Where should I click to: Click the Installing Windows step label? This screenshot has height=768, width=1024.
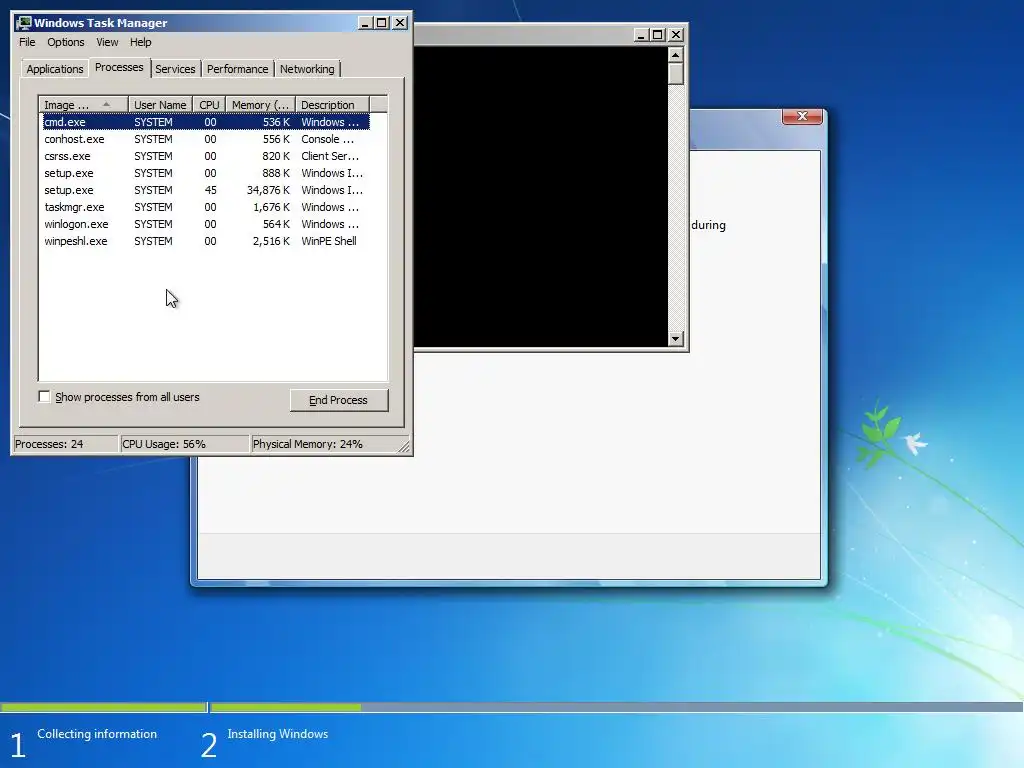click(x=278, y=734)
